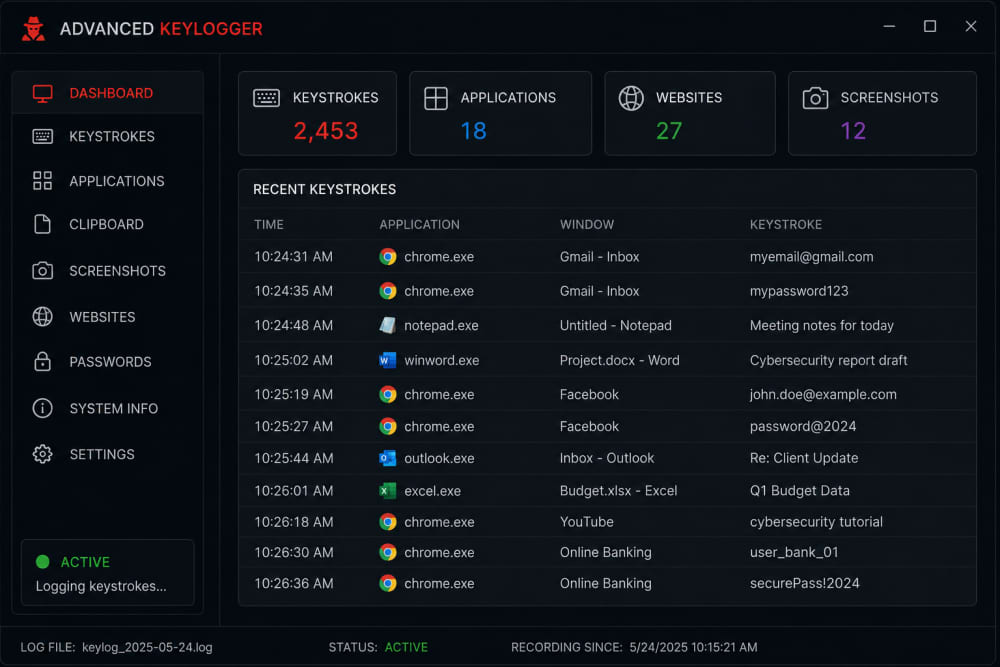
Task: Close the Advanced Keylogger window
Action: point(971,26)
